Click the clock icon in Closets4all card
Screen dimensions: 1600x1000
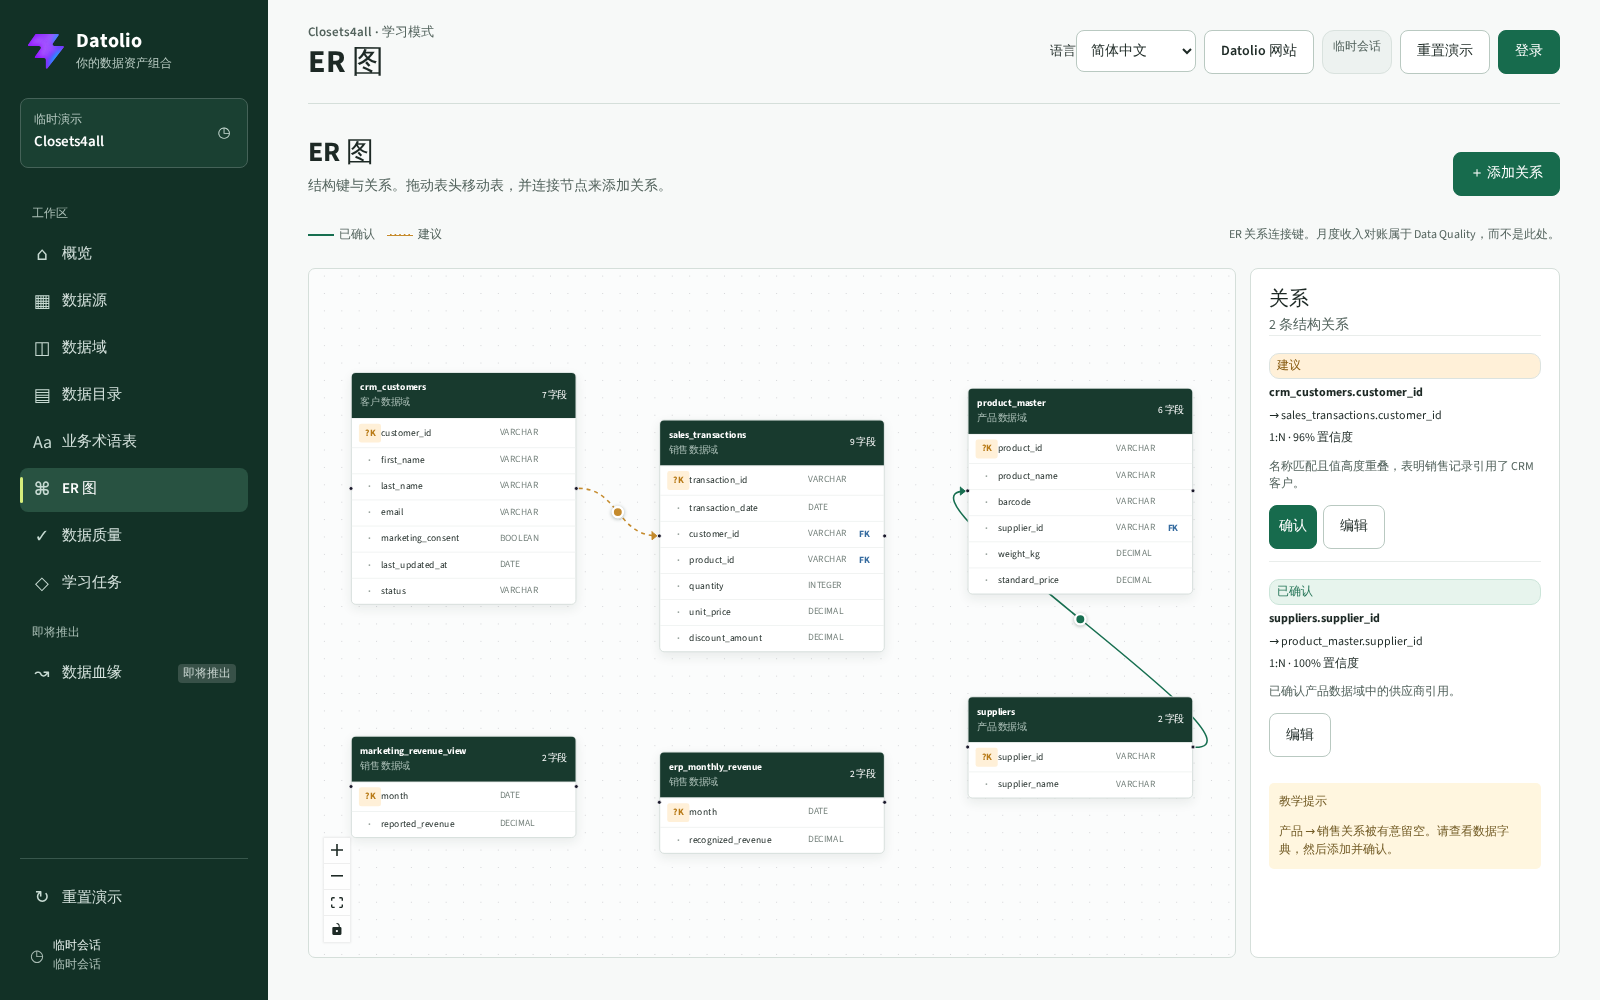tap(224, 133)
